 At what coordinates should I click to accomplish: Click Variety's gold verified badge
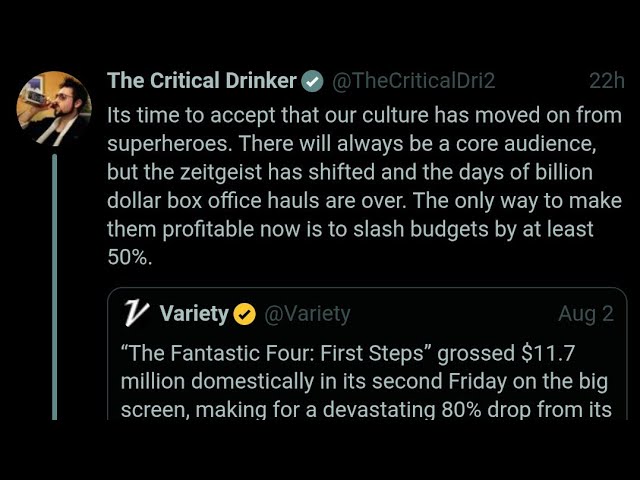click(245, 314)
